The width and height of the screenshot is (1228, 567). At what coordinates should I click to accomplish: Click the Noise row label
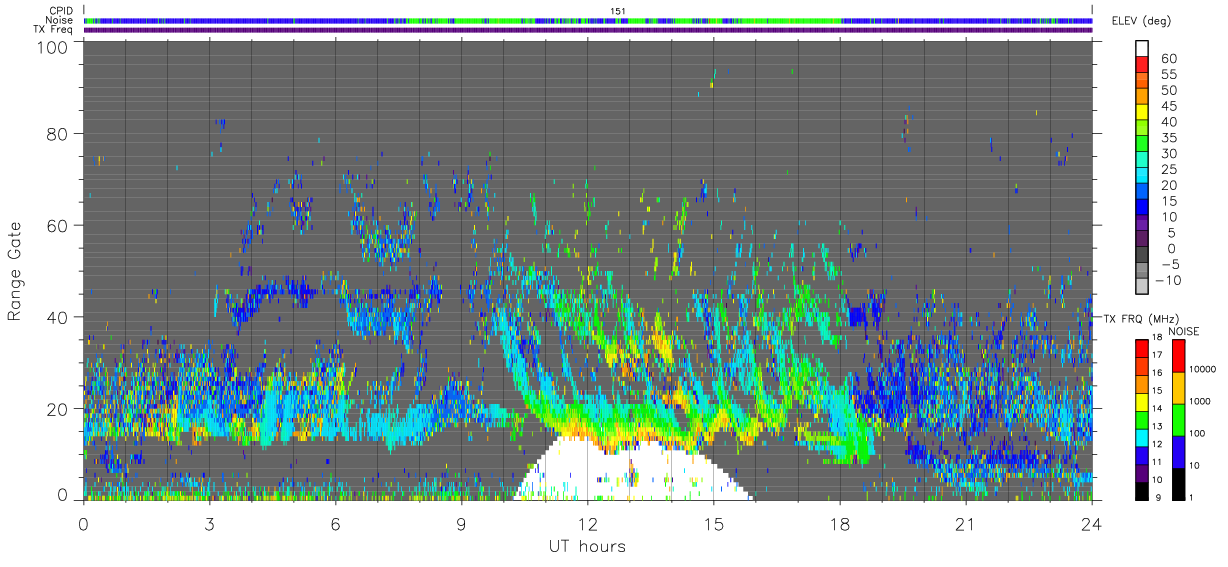[x=60, y=20]
